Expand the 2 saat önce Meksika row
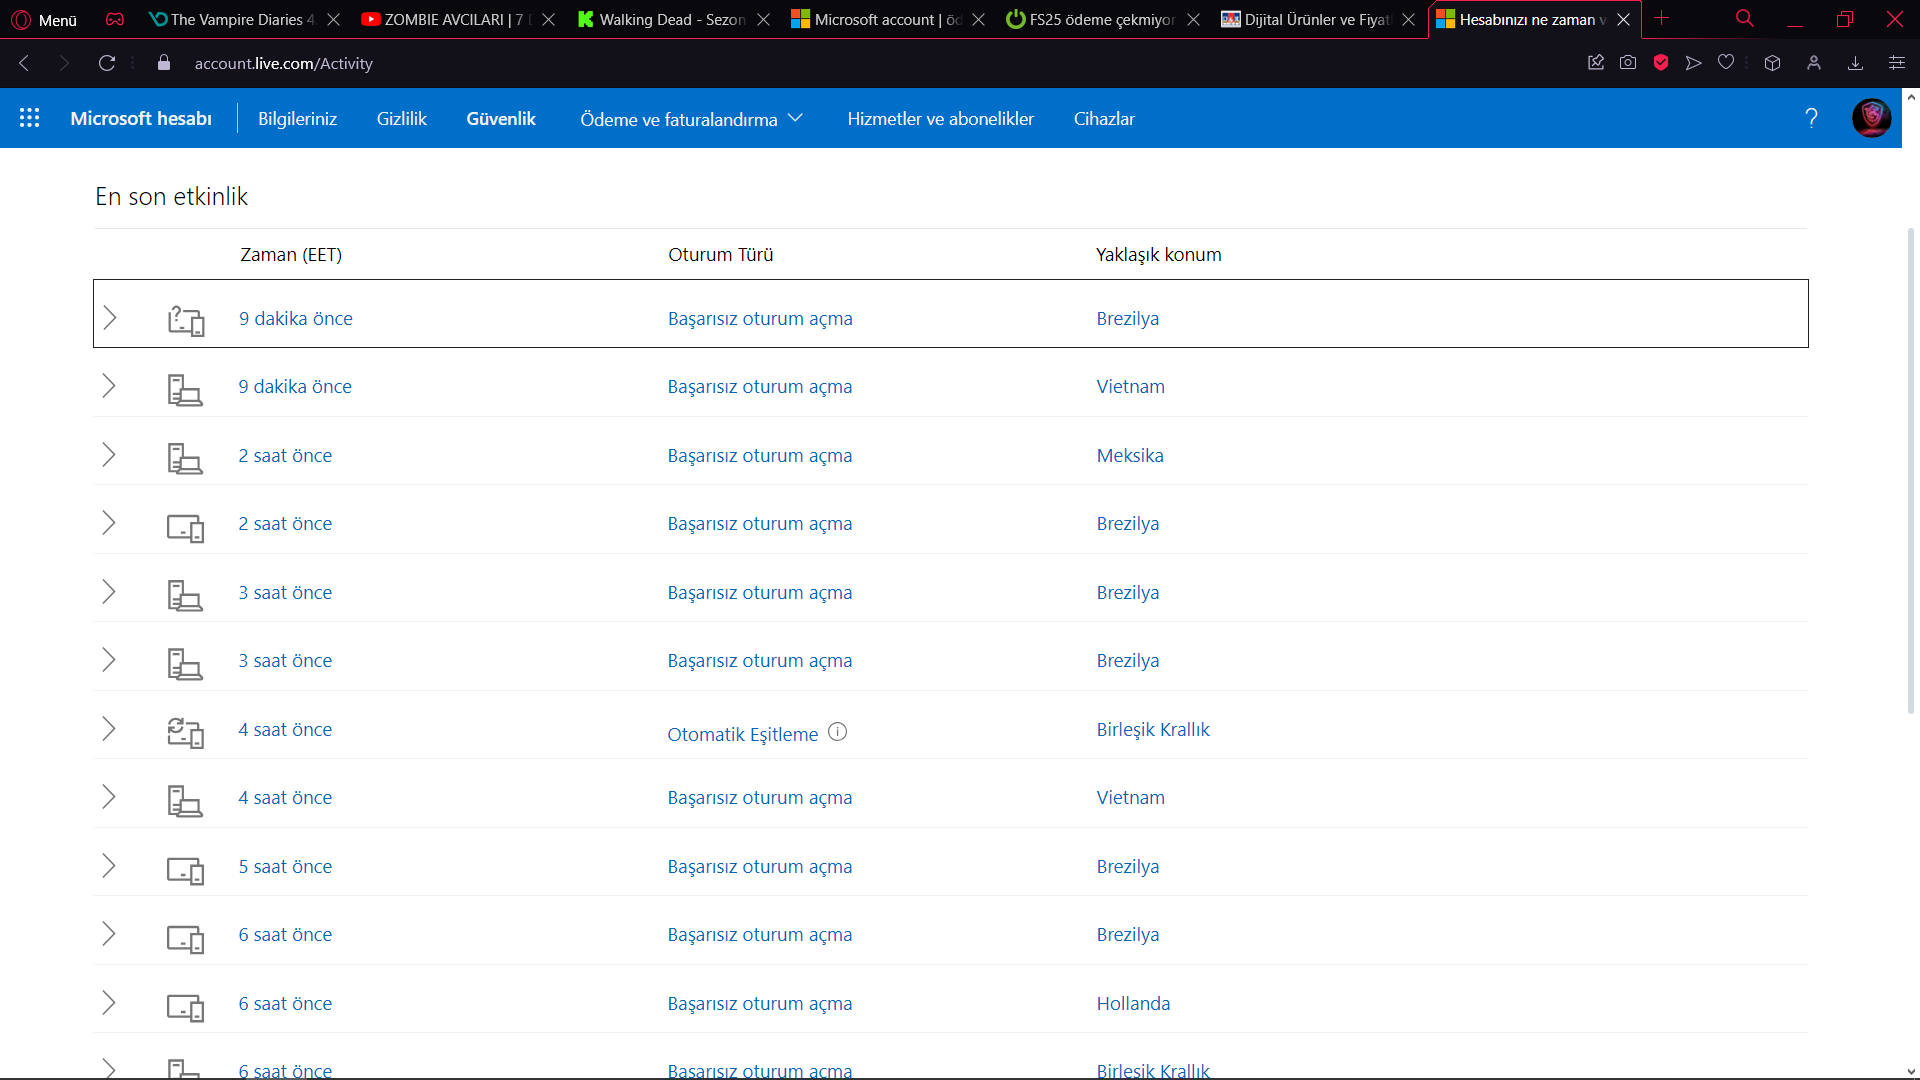 pyautogui.click(x=110, y=455)
